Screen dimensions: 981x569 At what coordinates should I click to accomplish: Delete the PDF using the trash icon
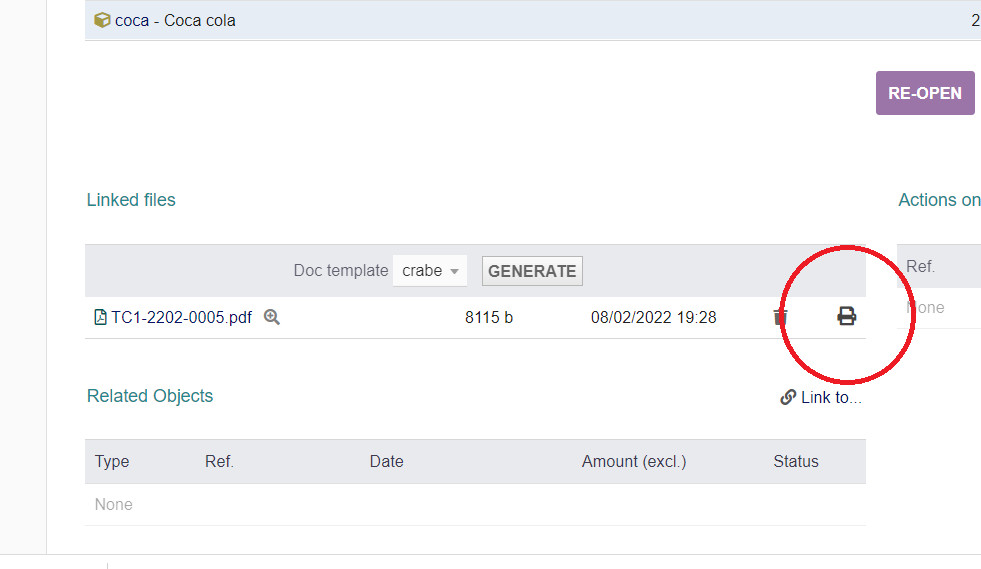pyautogui.click(x=781, y=317)
